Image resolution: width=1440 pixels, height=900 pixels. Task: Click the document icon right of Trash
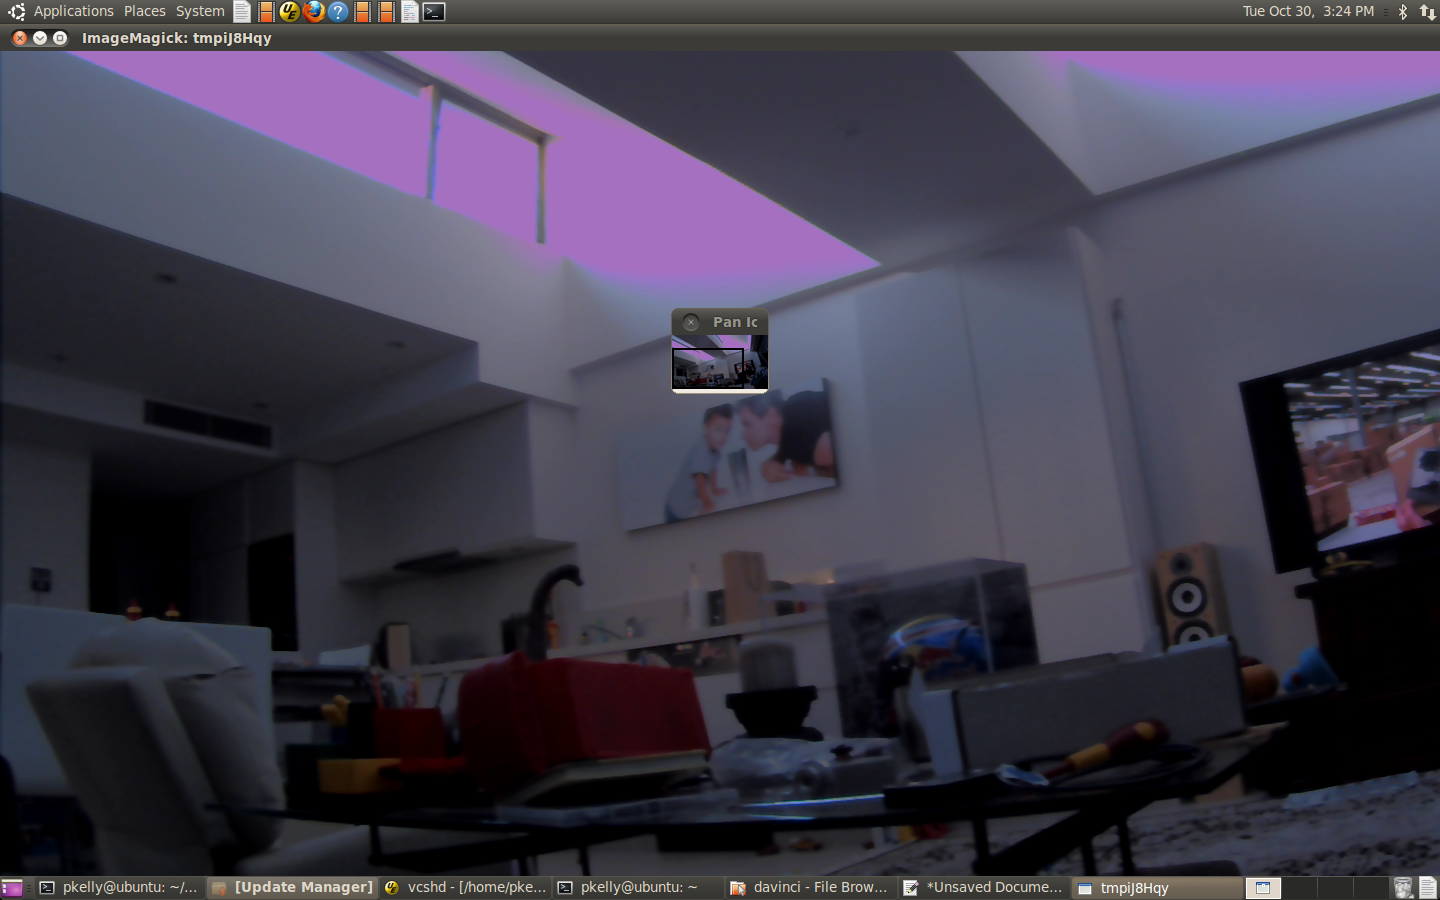(x=1427, y=888)
